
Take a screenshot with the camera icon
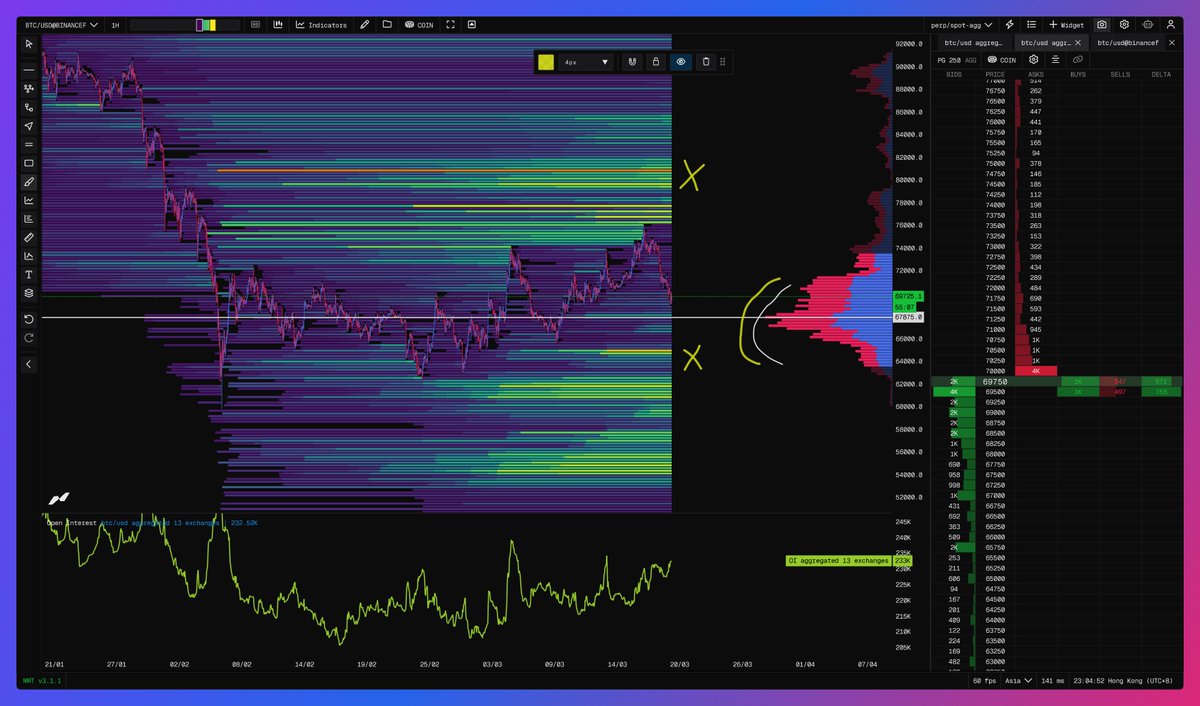[x=1102, y=24]
